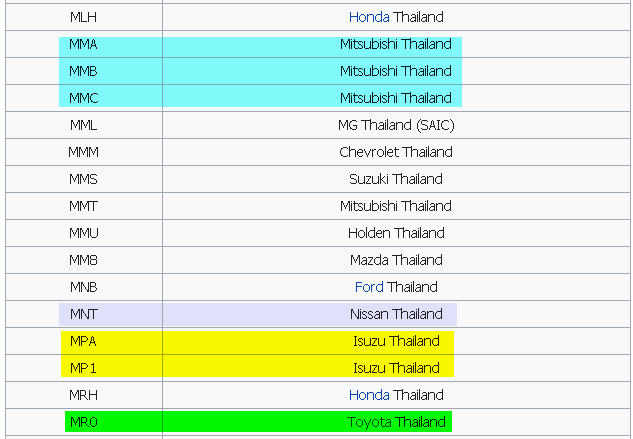This screenshot has height=439, width=633.
Task: Click the word Thailand in the MRH row
Action: (x=418, y=395)
